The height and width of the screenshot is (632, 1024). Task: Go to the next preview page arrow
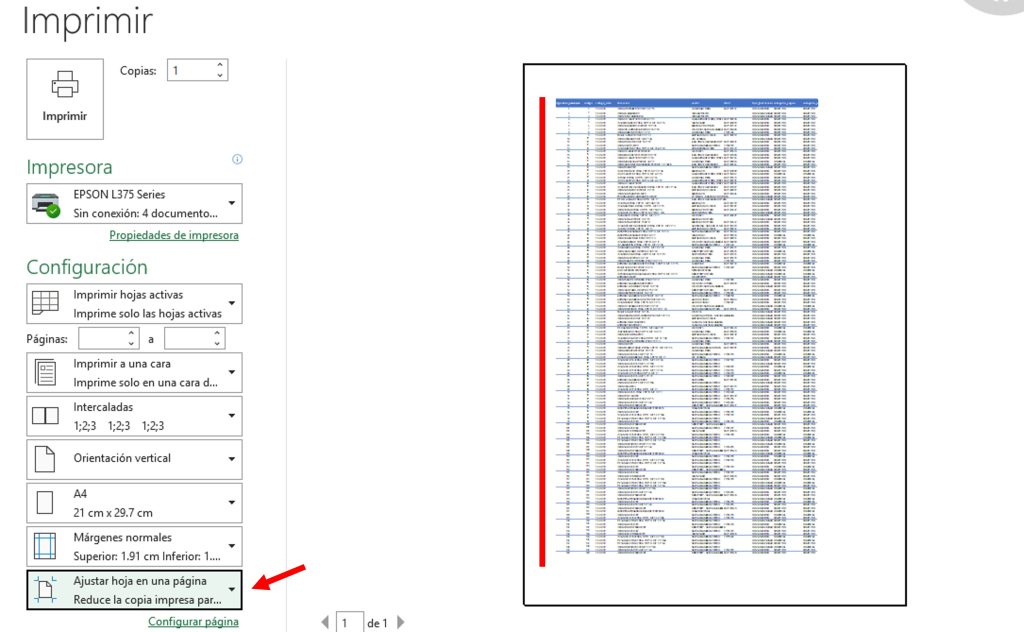tap(401, 622)
